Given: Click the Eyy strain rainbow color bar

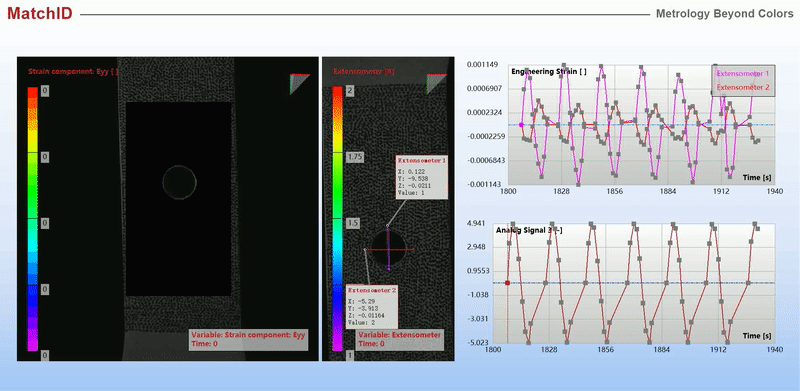Looking at the screenshot, I should pyautogui.click(x=32, y=218).
